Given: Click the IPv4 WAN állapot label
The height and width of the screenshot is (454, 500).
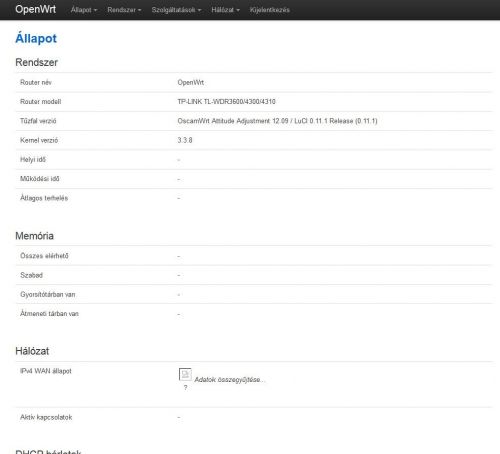Looking at the screenshot, I should pos(46,371).
